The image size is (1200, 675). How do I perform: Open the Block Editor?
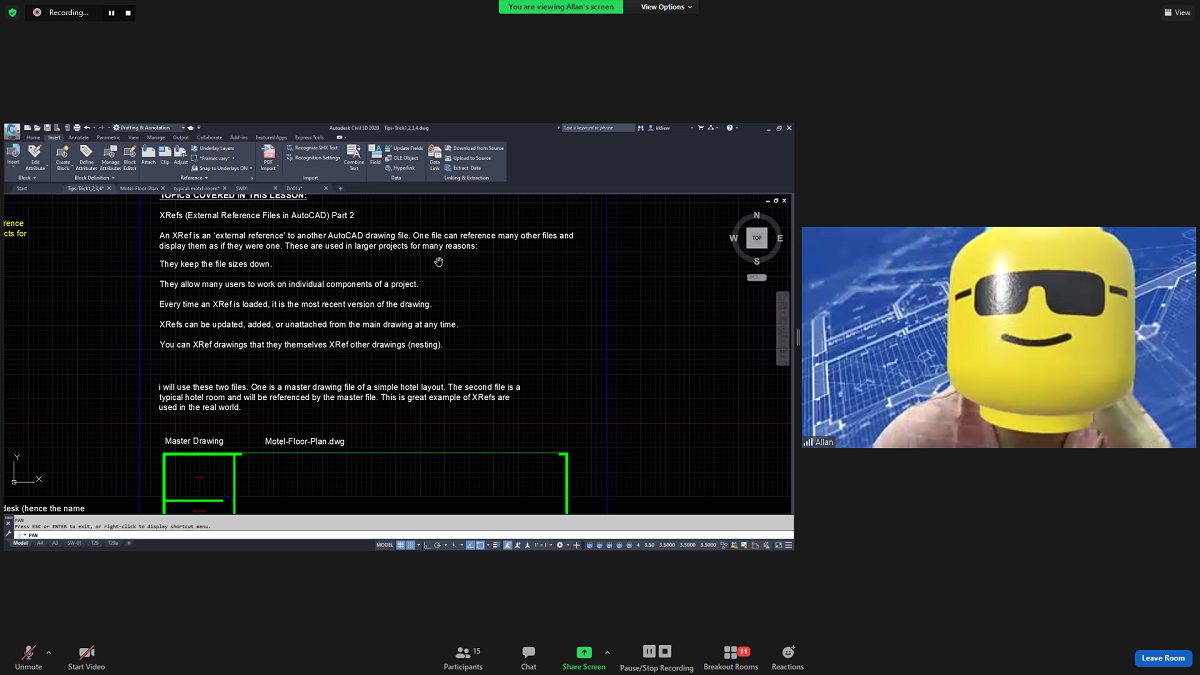[130, 156]
